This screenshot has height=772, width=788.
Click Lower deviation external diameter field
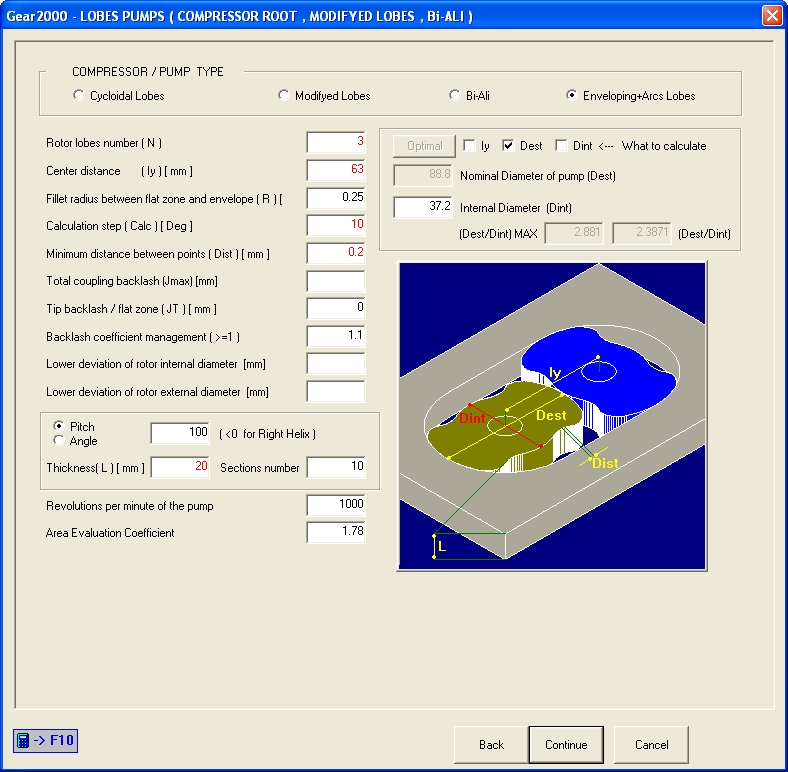tap(336, 391)
